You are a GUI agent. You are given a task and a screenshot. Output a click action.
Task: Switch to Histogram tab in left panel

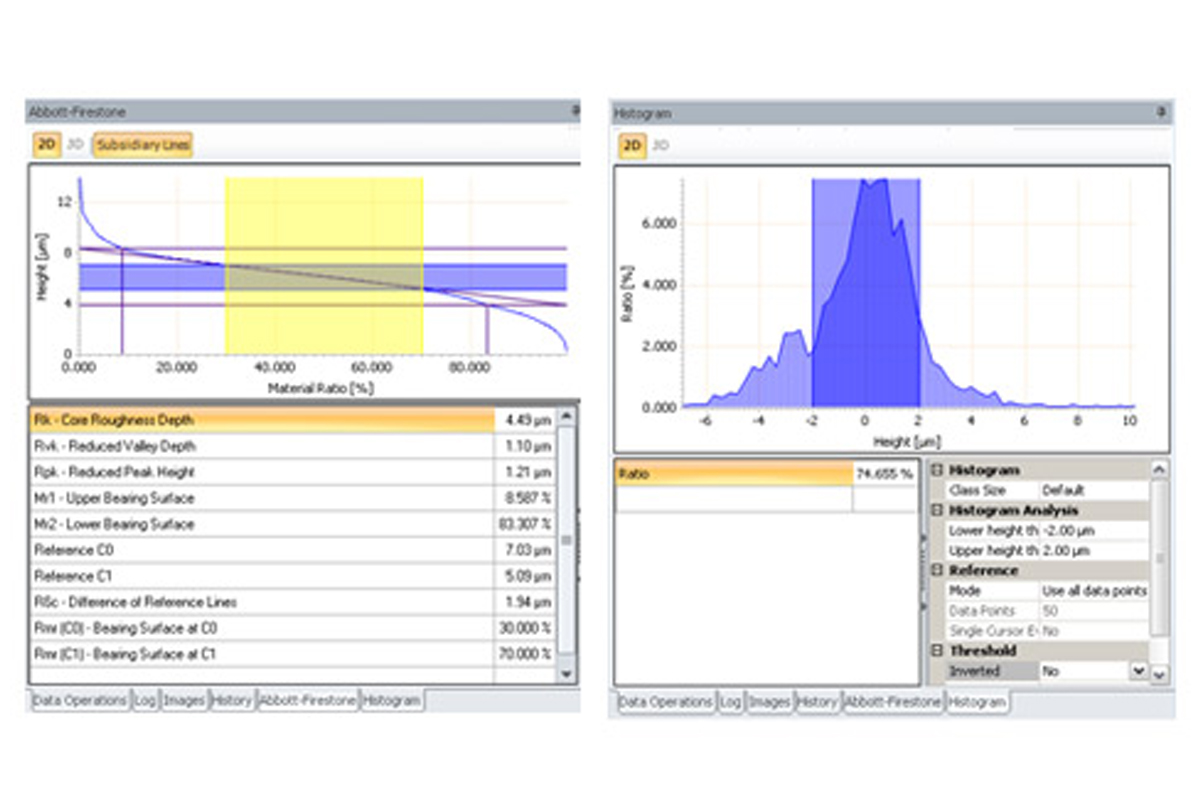(391, 701)
